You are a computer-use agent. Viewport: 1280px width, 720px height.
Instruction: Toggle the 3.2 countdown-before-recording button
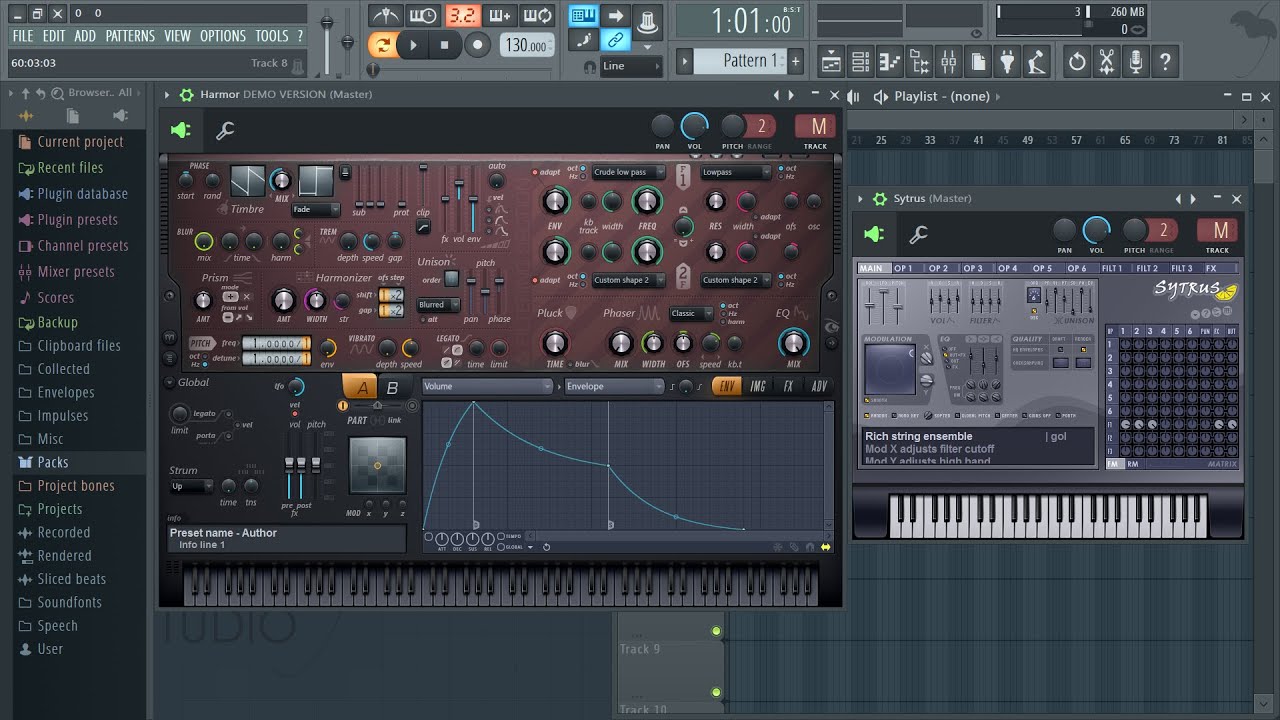[462, 15]
